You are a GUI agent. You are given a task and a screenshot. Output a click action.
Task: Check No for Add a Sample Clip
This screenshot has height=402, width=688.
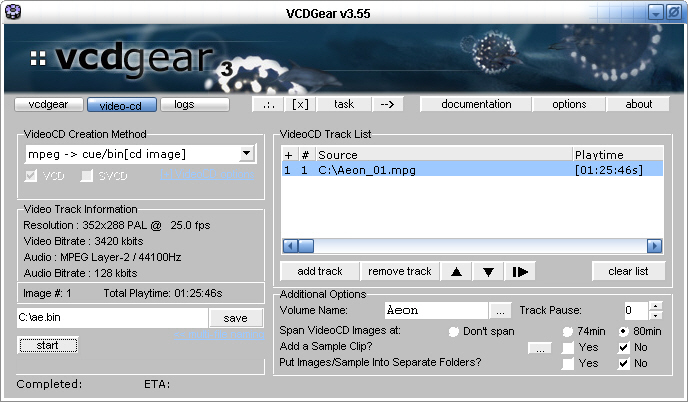point(624,348)
